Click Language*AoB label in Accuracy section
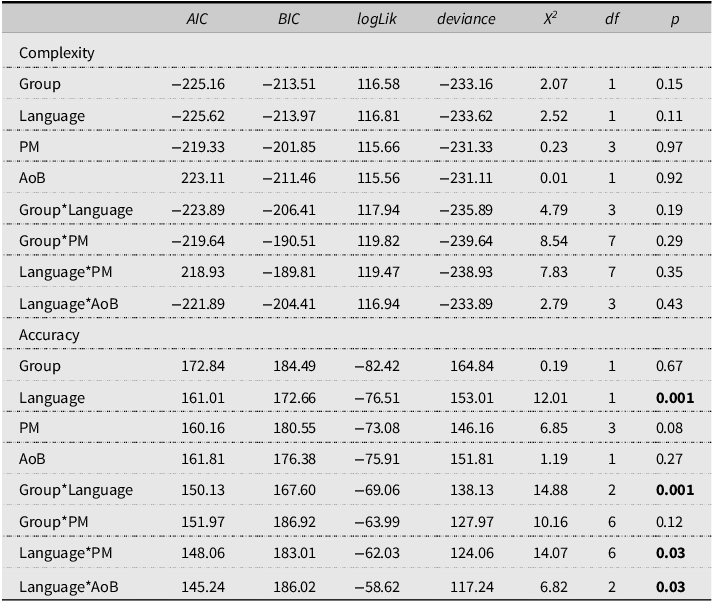Image resolution: width=713 pixels, height=602 pixels. point(69,587)
